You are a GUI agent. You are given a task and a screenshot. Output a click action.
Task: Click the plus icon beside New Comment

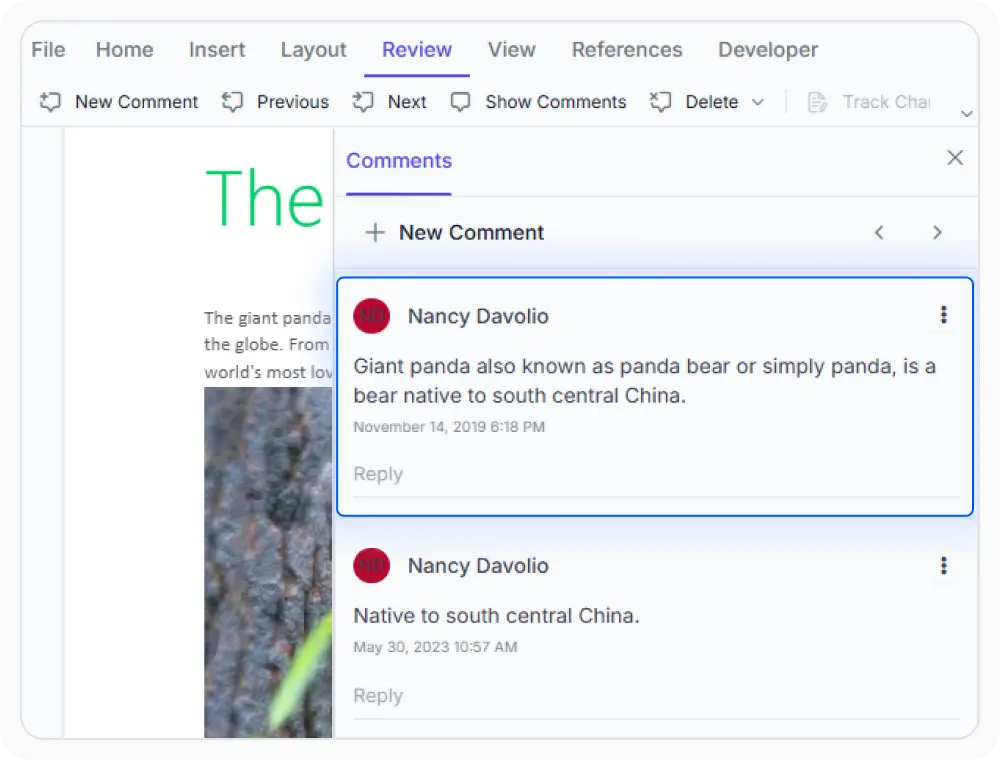click(x=375, y=233)
